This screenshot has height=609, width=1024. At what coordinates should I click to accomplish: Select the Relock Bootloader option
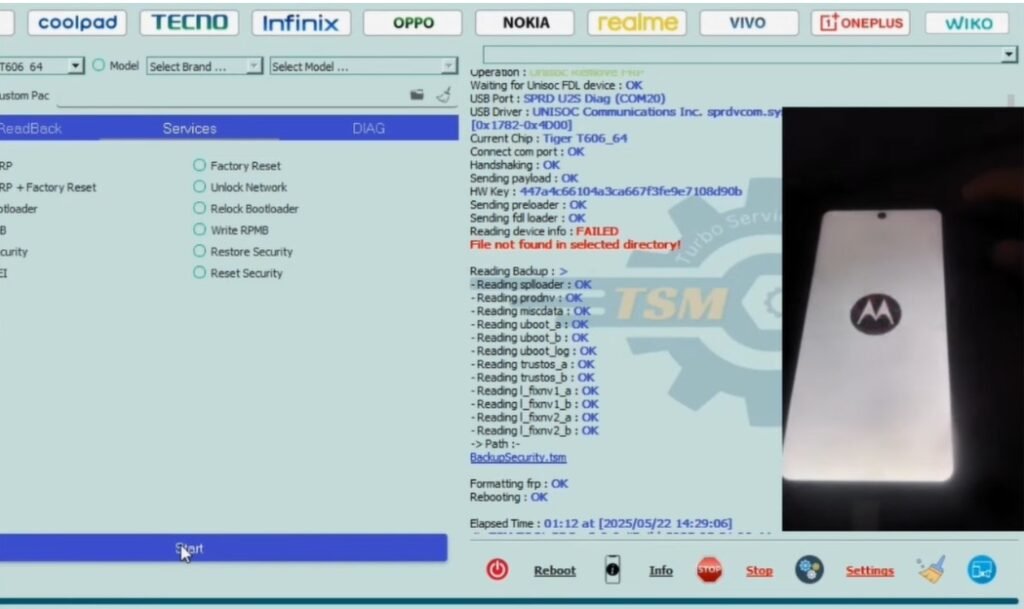click(199, 208)
